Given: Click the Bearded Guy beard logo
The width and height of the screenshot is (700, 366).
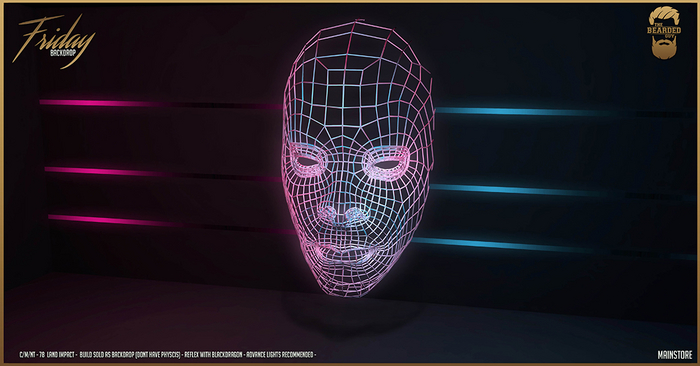Looking at the screenshot, I should tap(664, 33).
